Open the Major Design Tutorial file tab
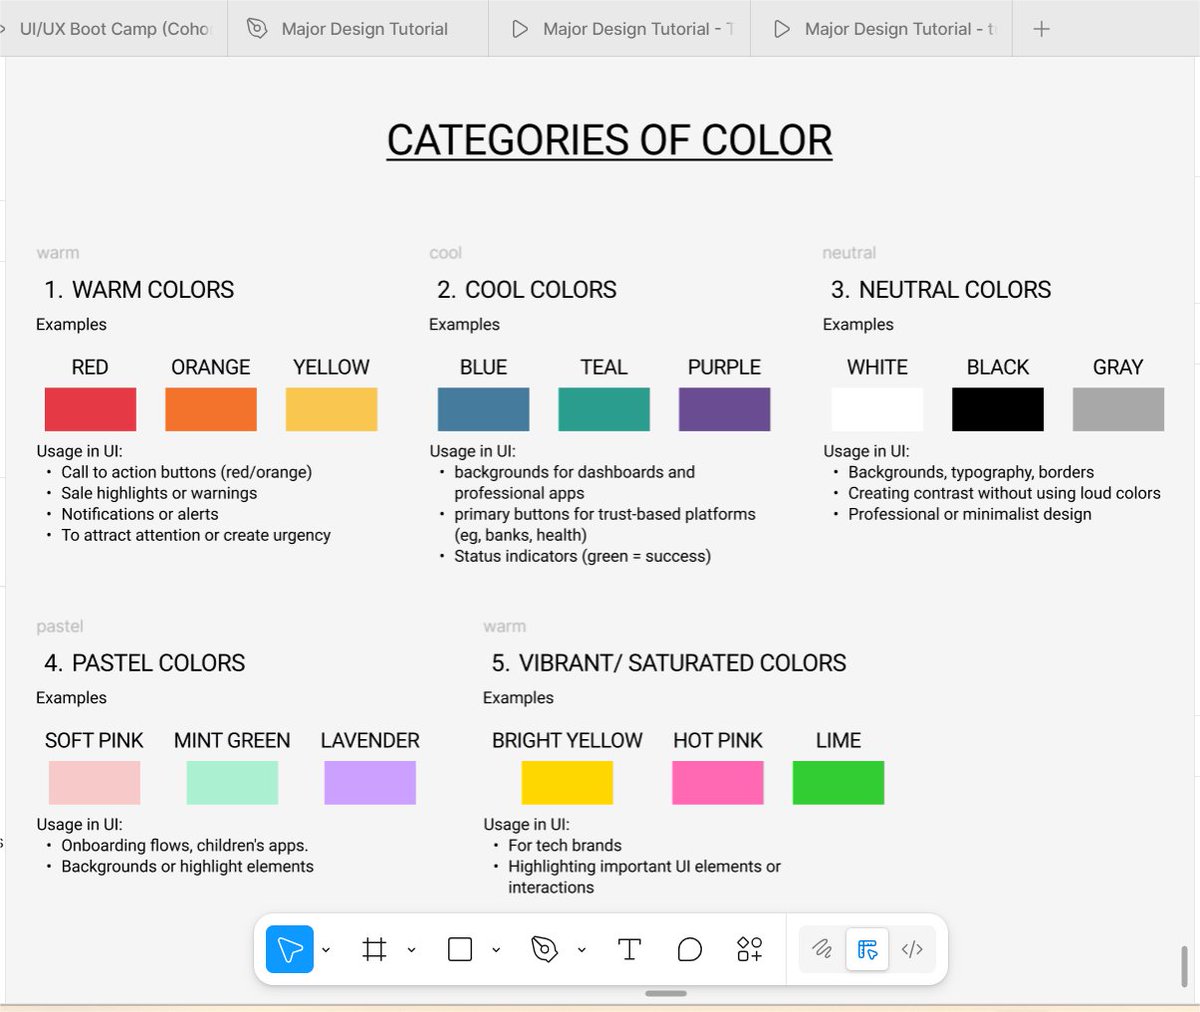Image resolution: width=1200 pixels, height=1012 pixels. 358,29
